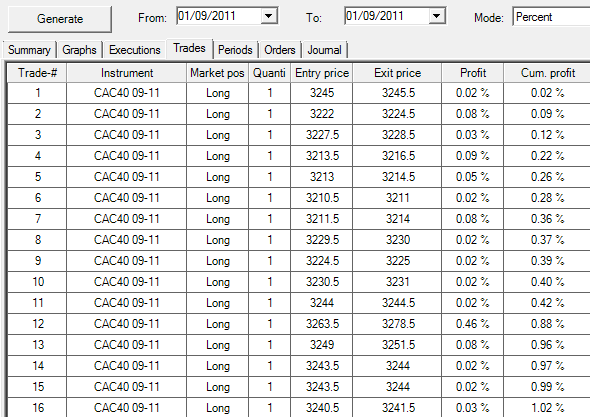The width and height of the screenshot is (590, 417).
Task: Open the Mode combo box showing Percent
Action: click(x=551, y=17)
